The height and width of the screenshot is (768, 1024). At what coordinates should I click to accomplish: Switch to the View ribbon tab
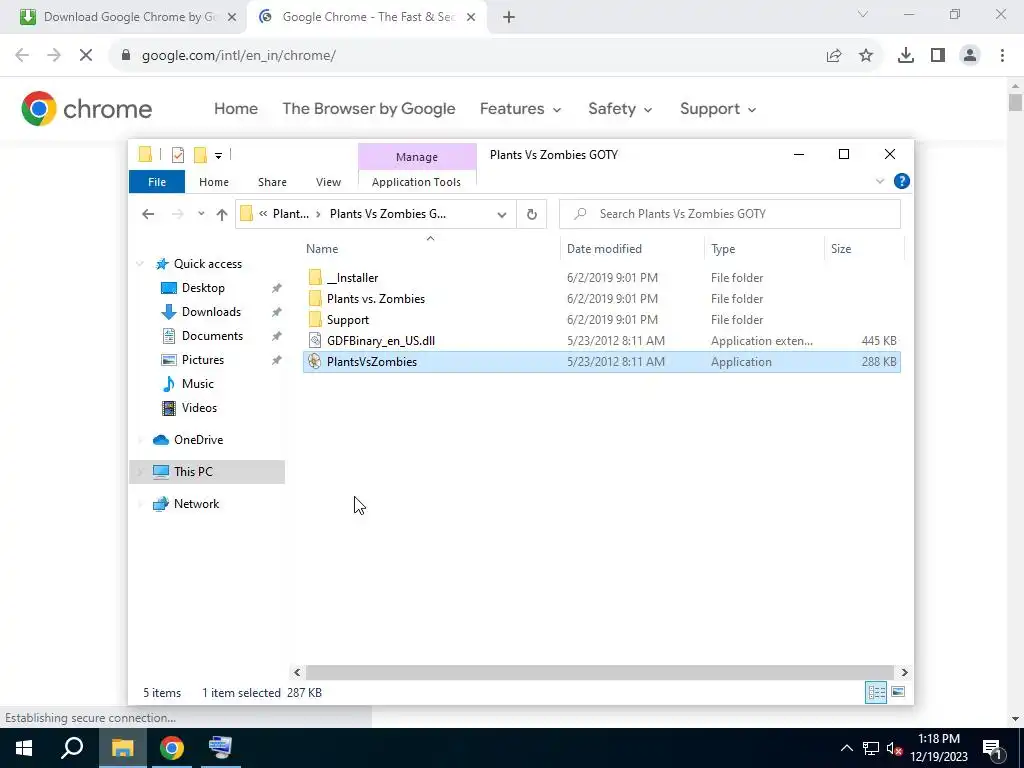coord(328,182)
